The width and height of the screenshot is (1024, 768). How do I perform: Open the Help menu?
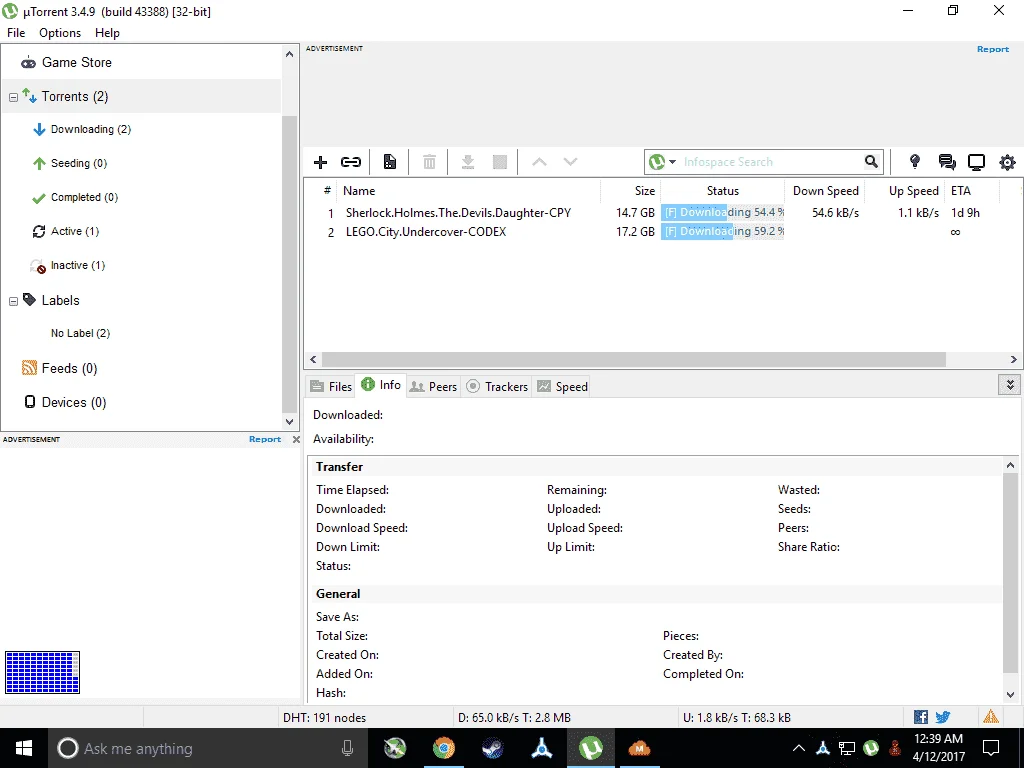pos(107,33)
